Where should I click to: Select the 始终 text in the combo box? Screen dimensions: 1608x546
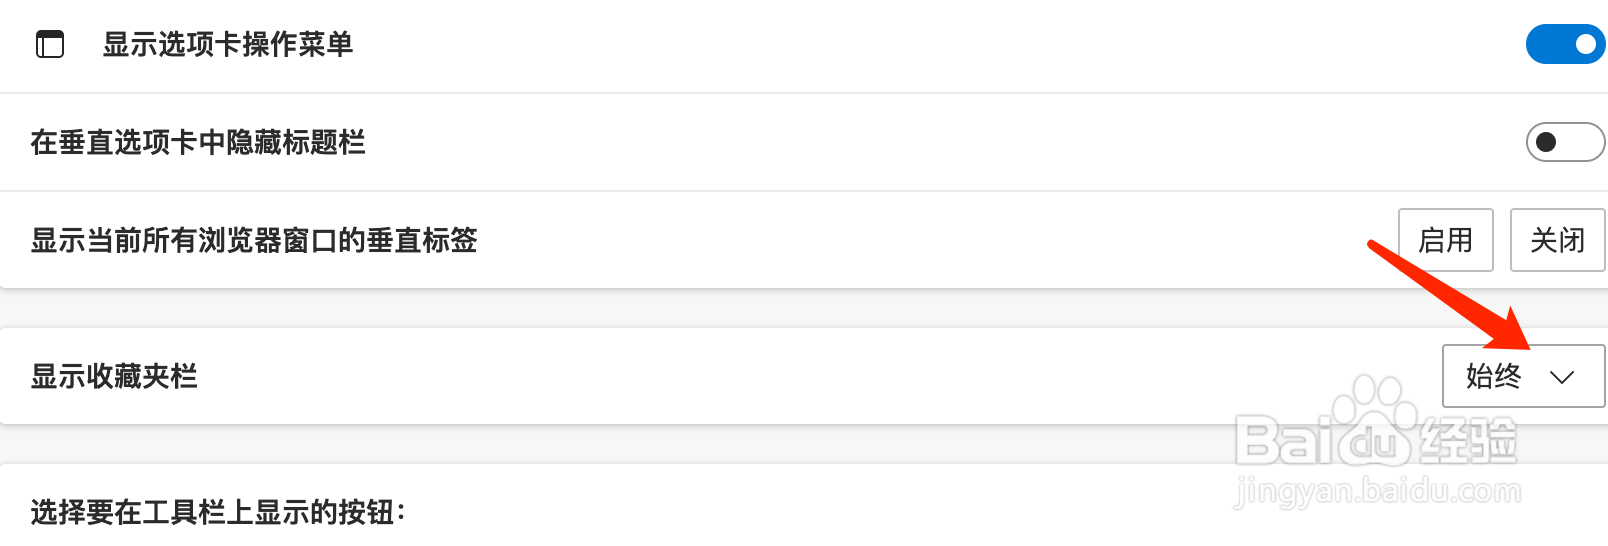point(1493,376)
